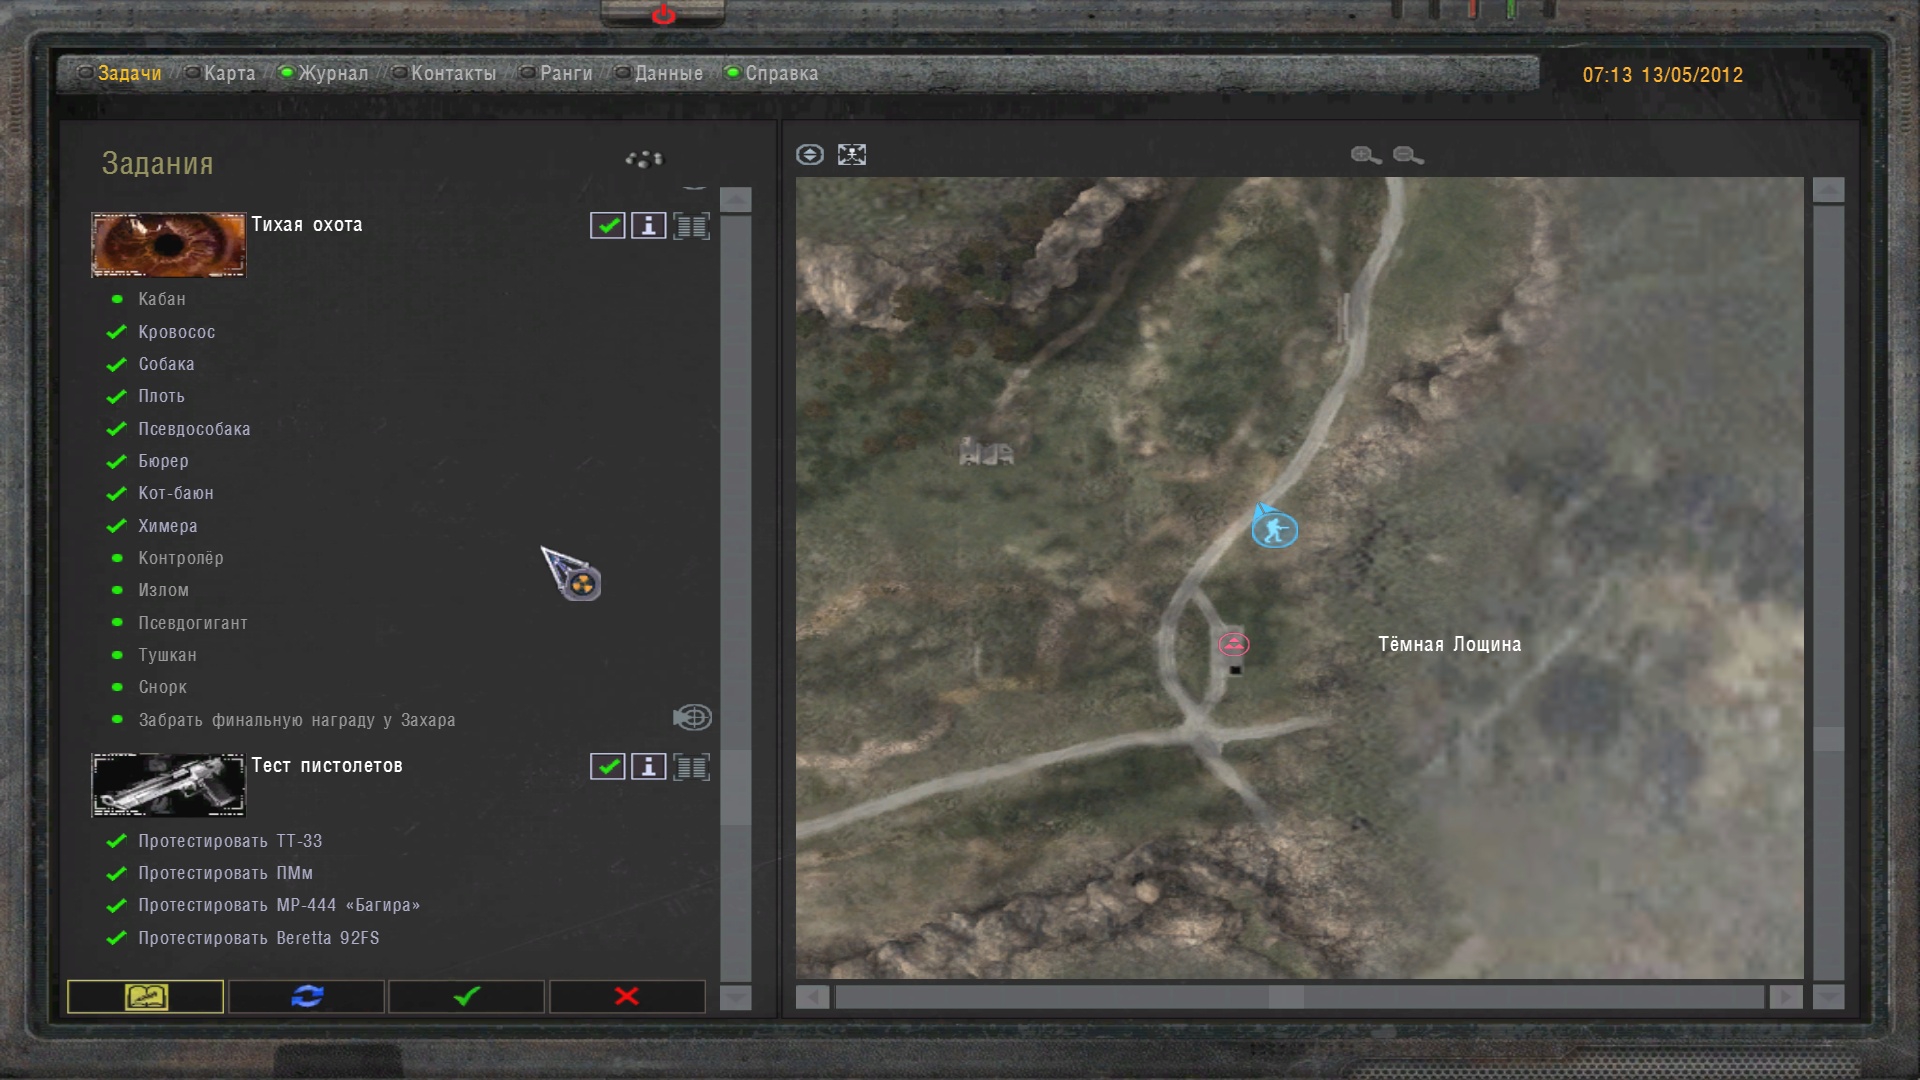Click the quest list scroll down arrow

[735, 997]
